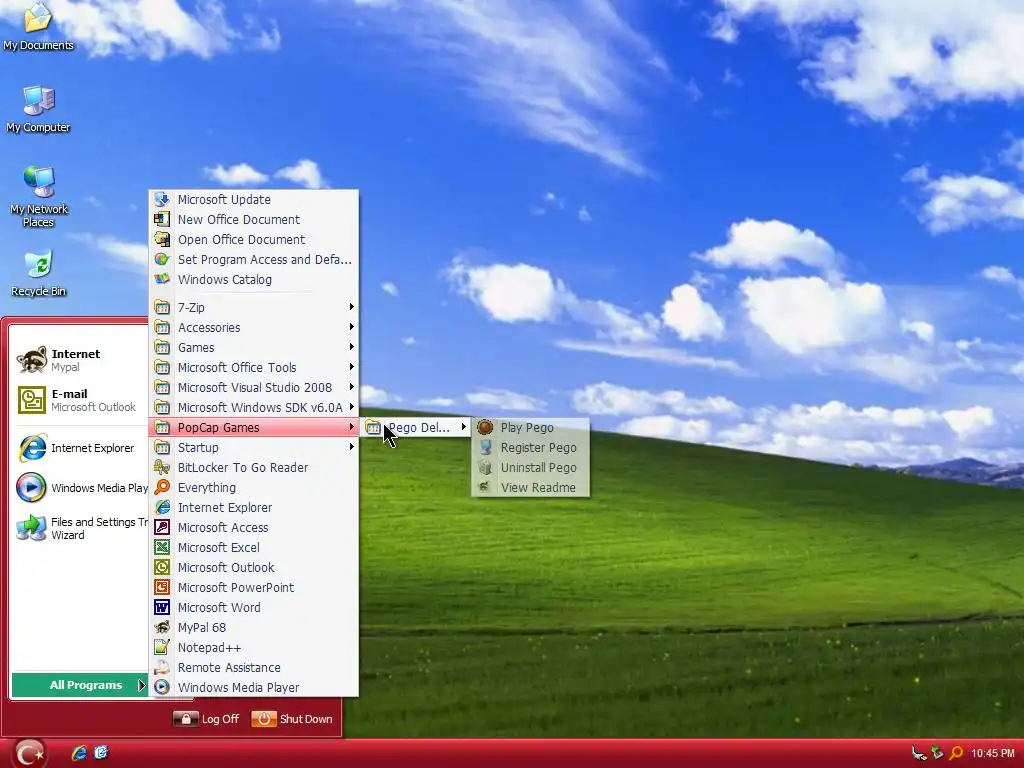The image size is (1024, 768).
Task: Open the My Documents desktop icon
Action: (38, 25)
